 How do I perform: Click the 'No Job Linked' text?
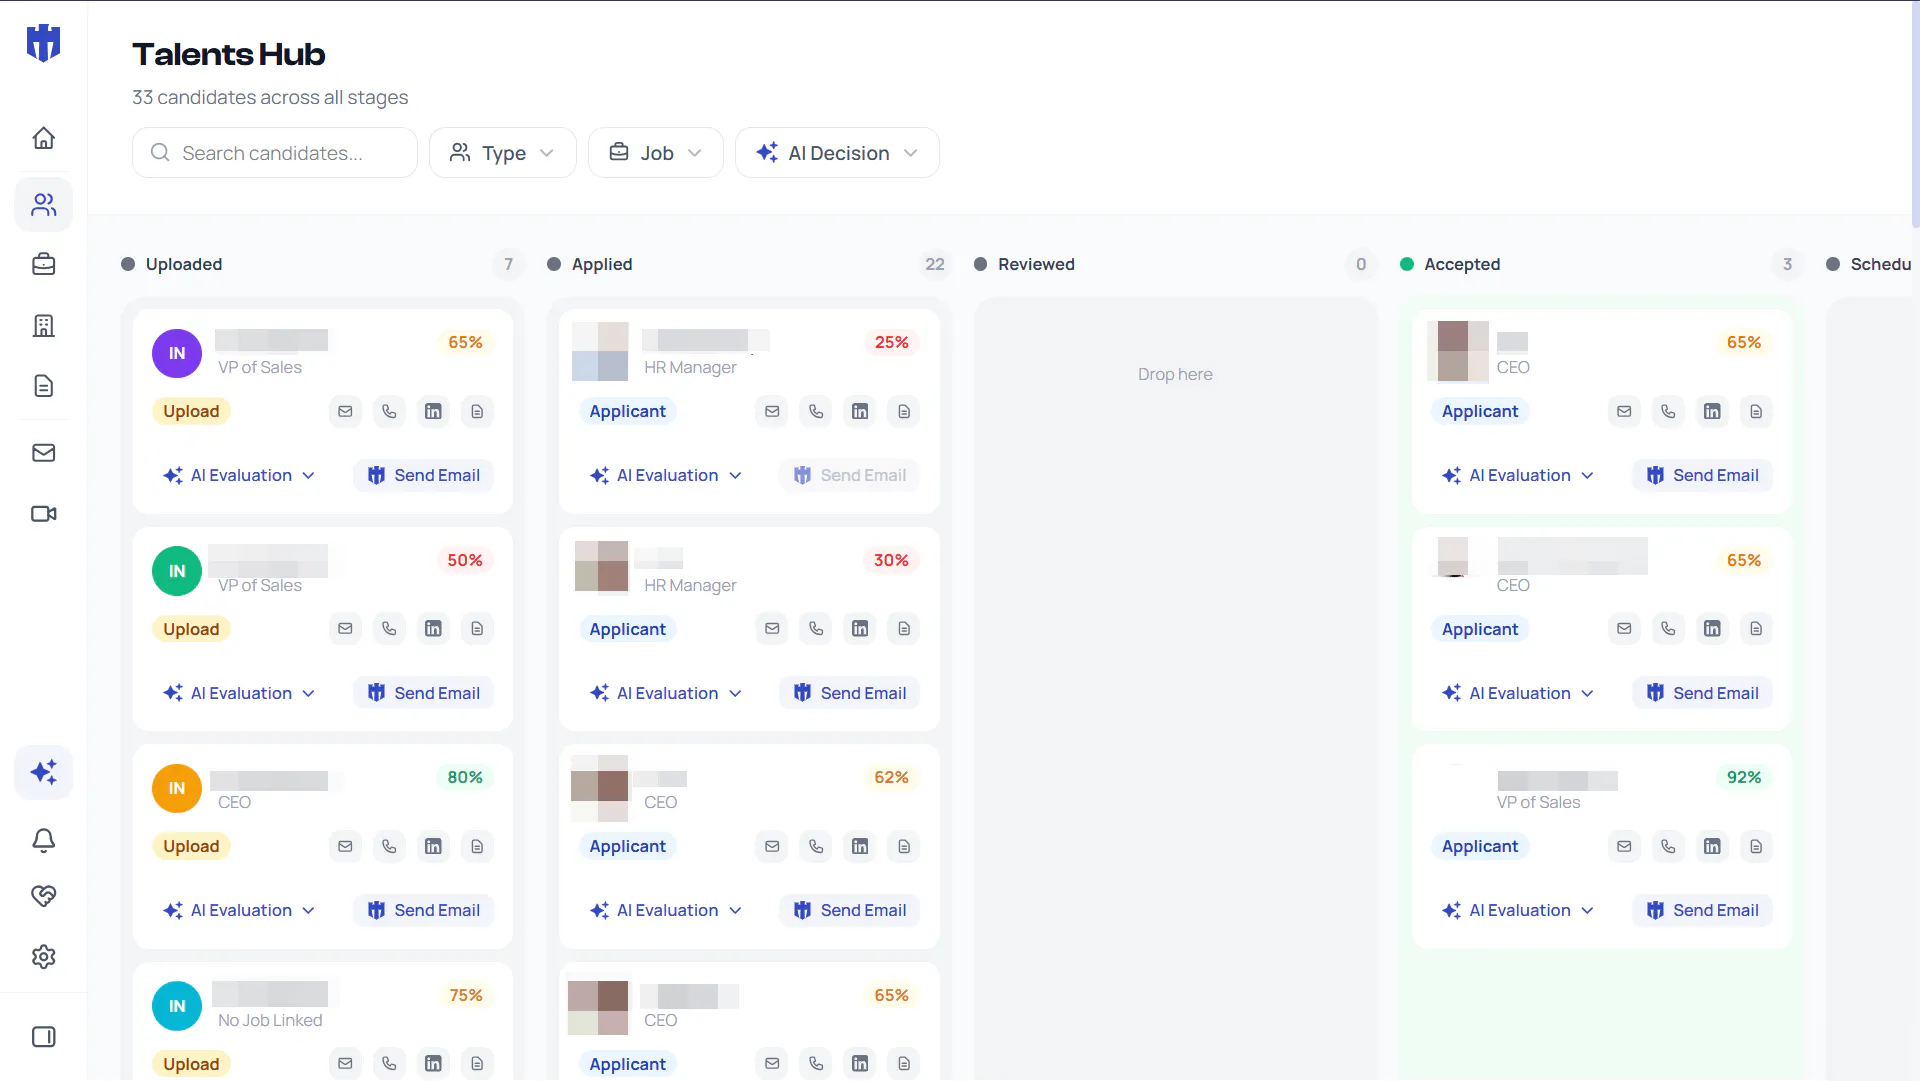[270, 1020]
